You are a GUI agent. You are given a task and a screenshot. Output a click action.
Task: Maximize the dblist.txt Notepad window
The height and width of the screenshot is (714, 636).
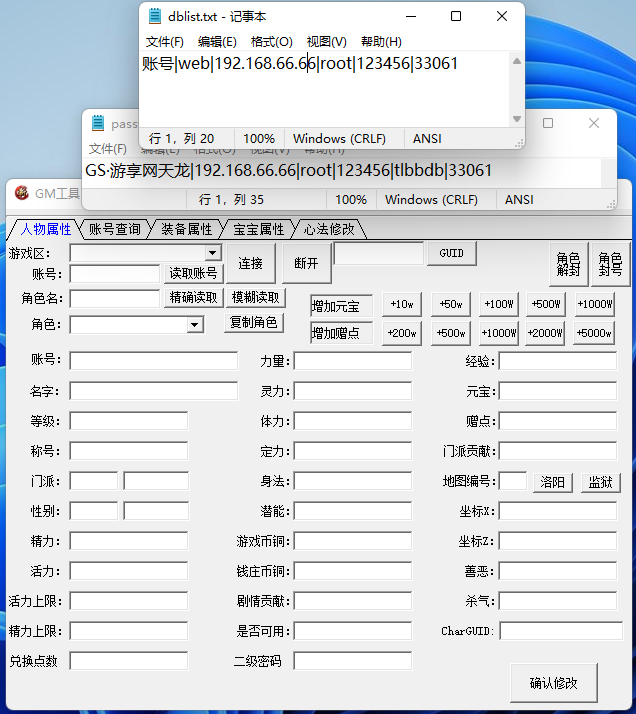tap(456, 16)
